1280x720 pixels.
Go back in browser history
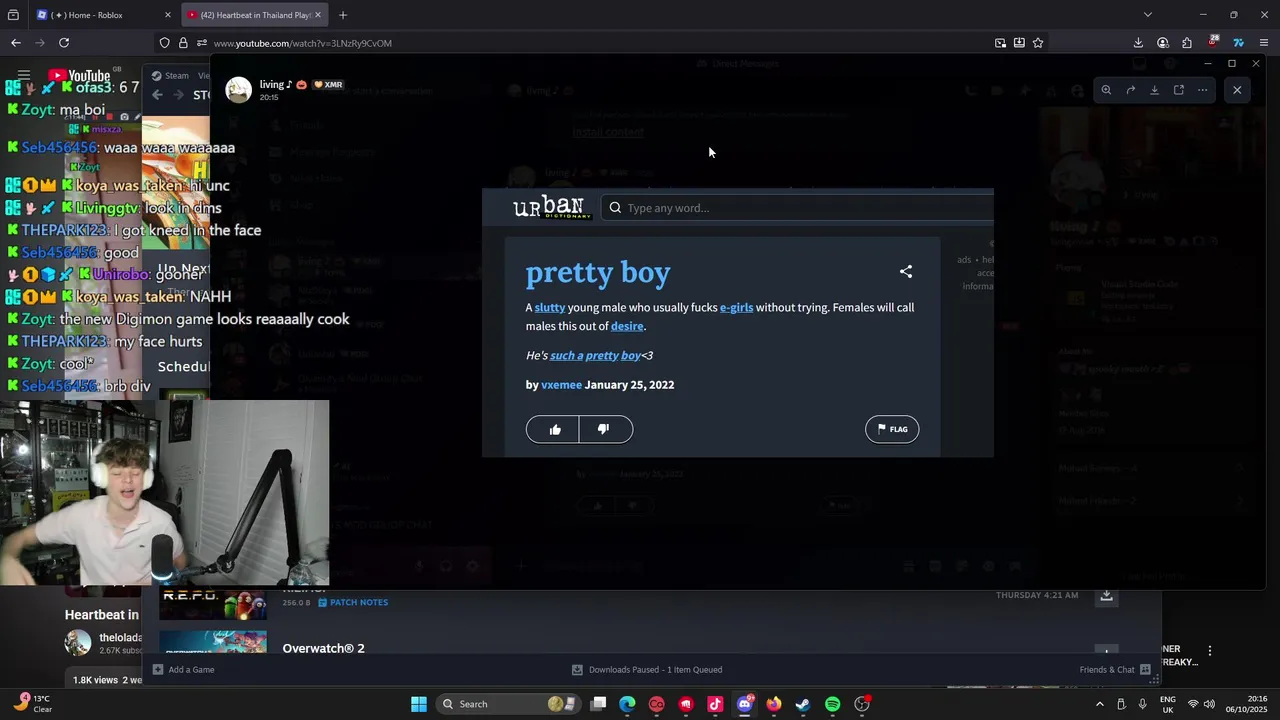15,43
